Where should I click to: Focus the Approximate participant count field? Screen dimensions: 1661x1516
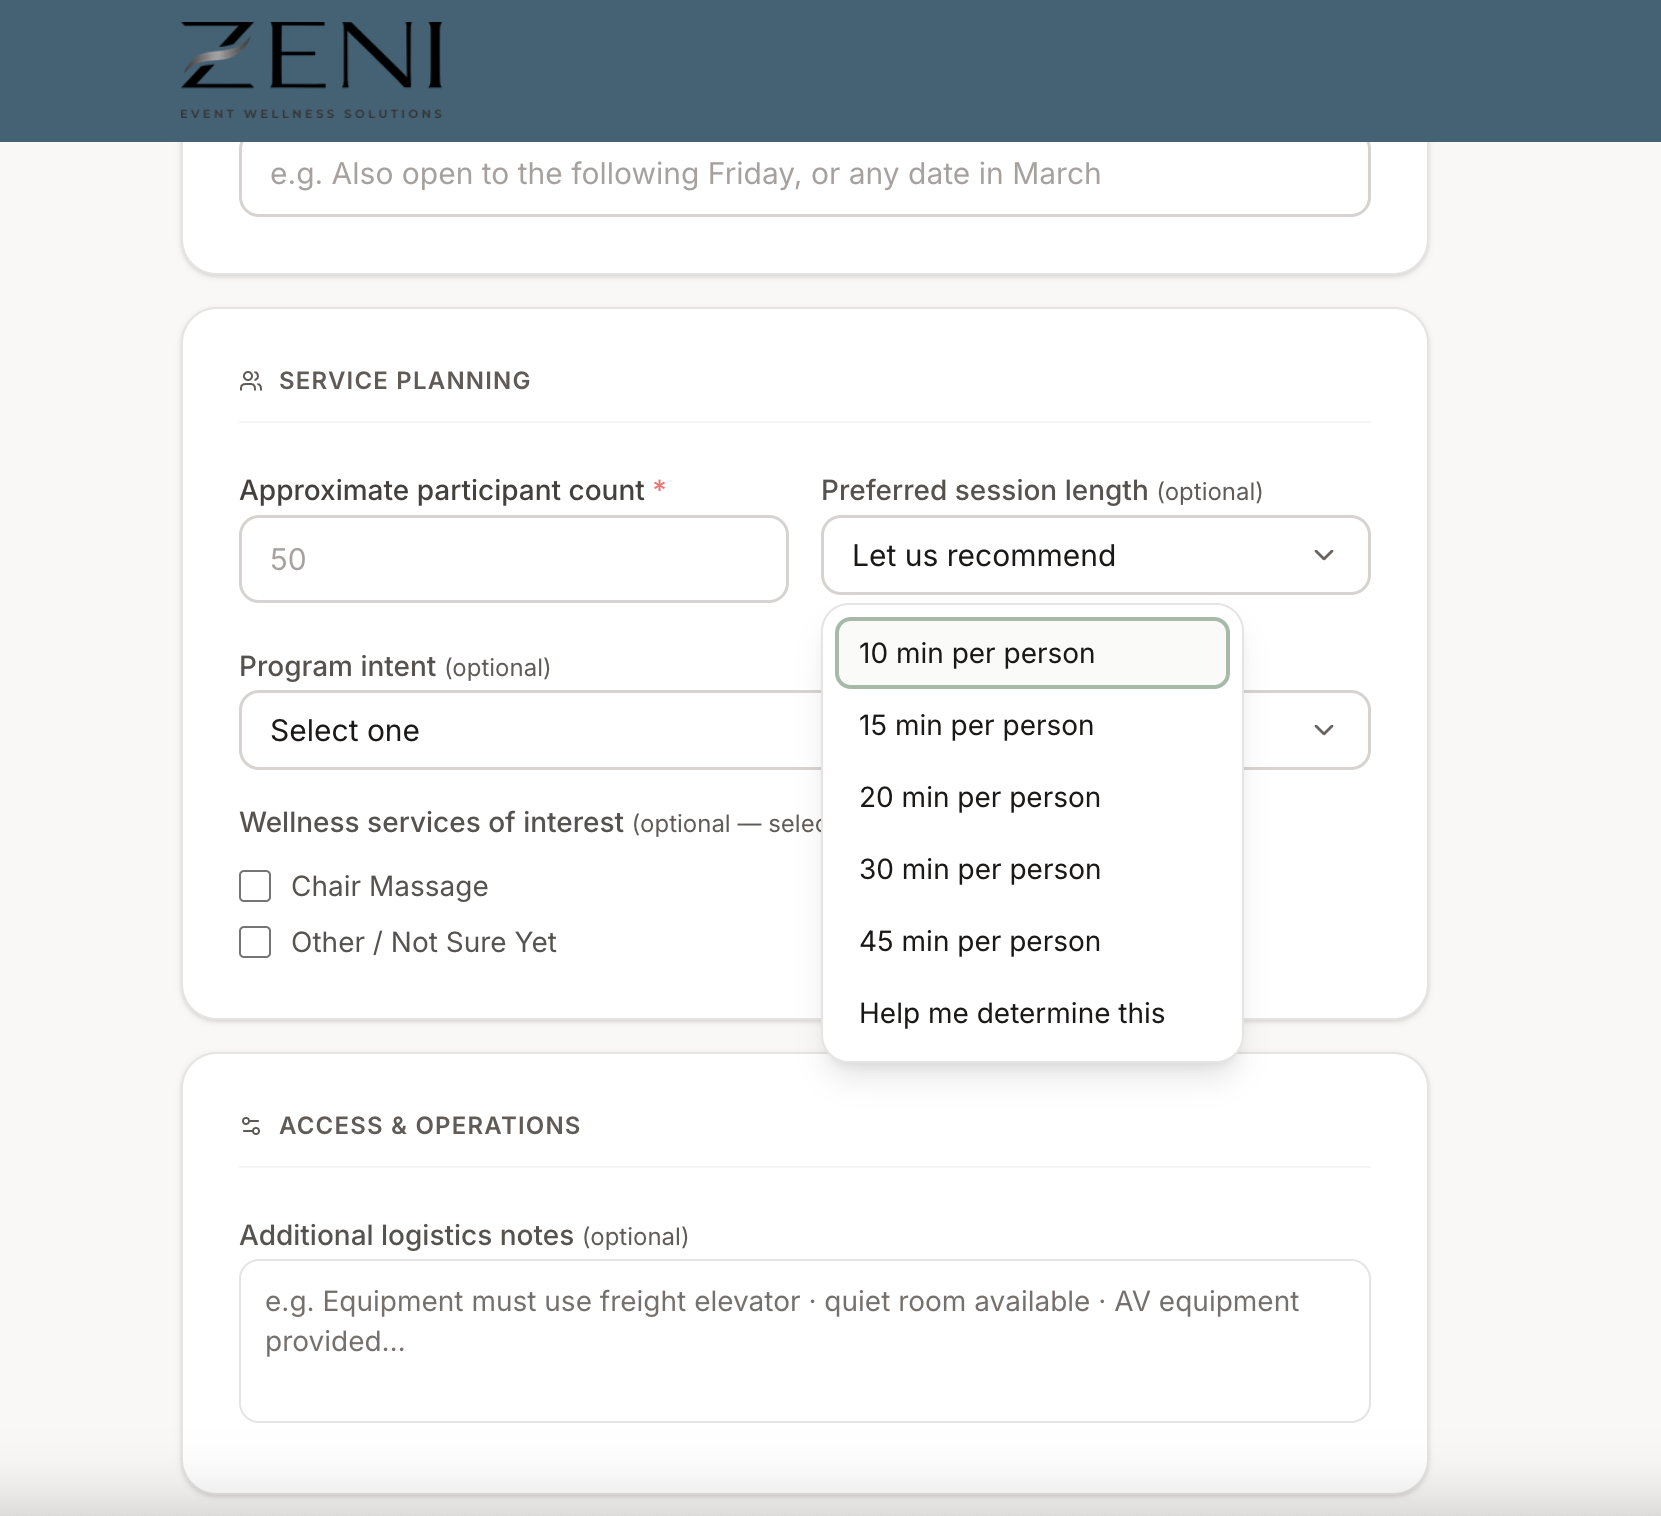tap(514, 559)
